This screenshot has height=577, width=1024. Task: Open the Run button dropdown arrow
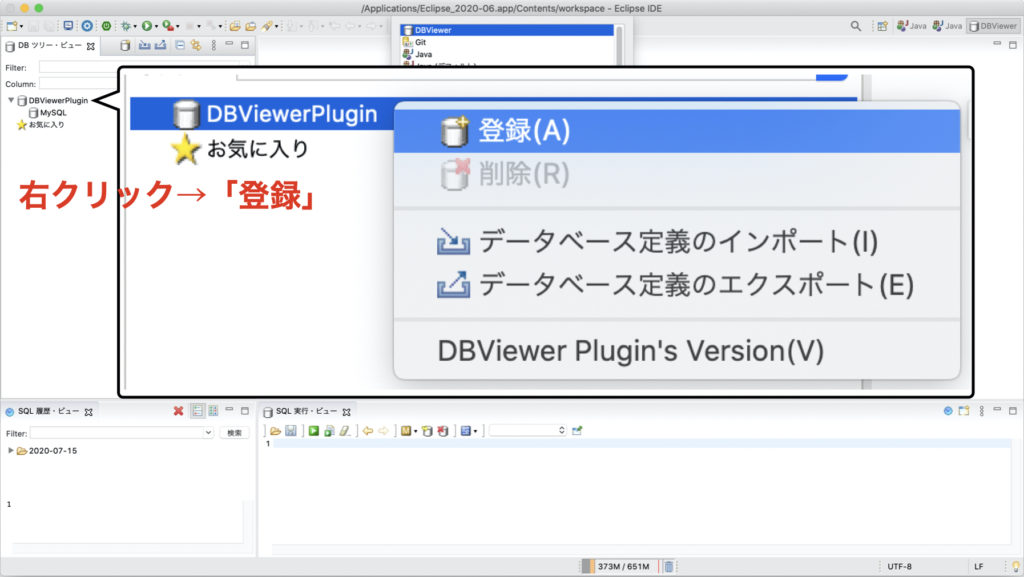(x=156, y=27)
